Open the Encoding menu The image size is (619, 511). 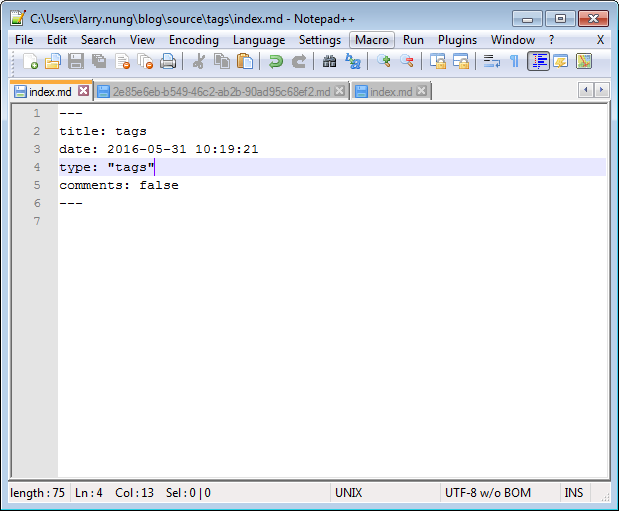click(x=193, y=40)
